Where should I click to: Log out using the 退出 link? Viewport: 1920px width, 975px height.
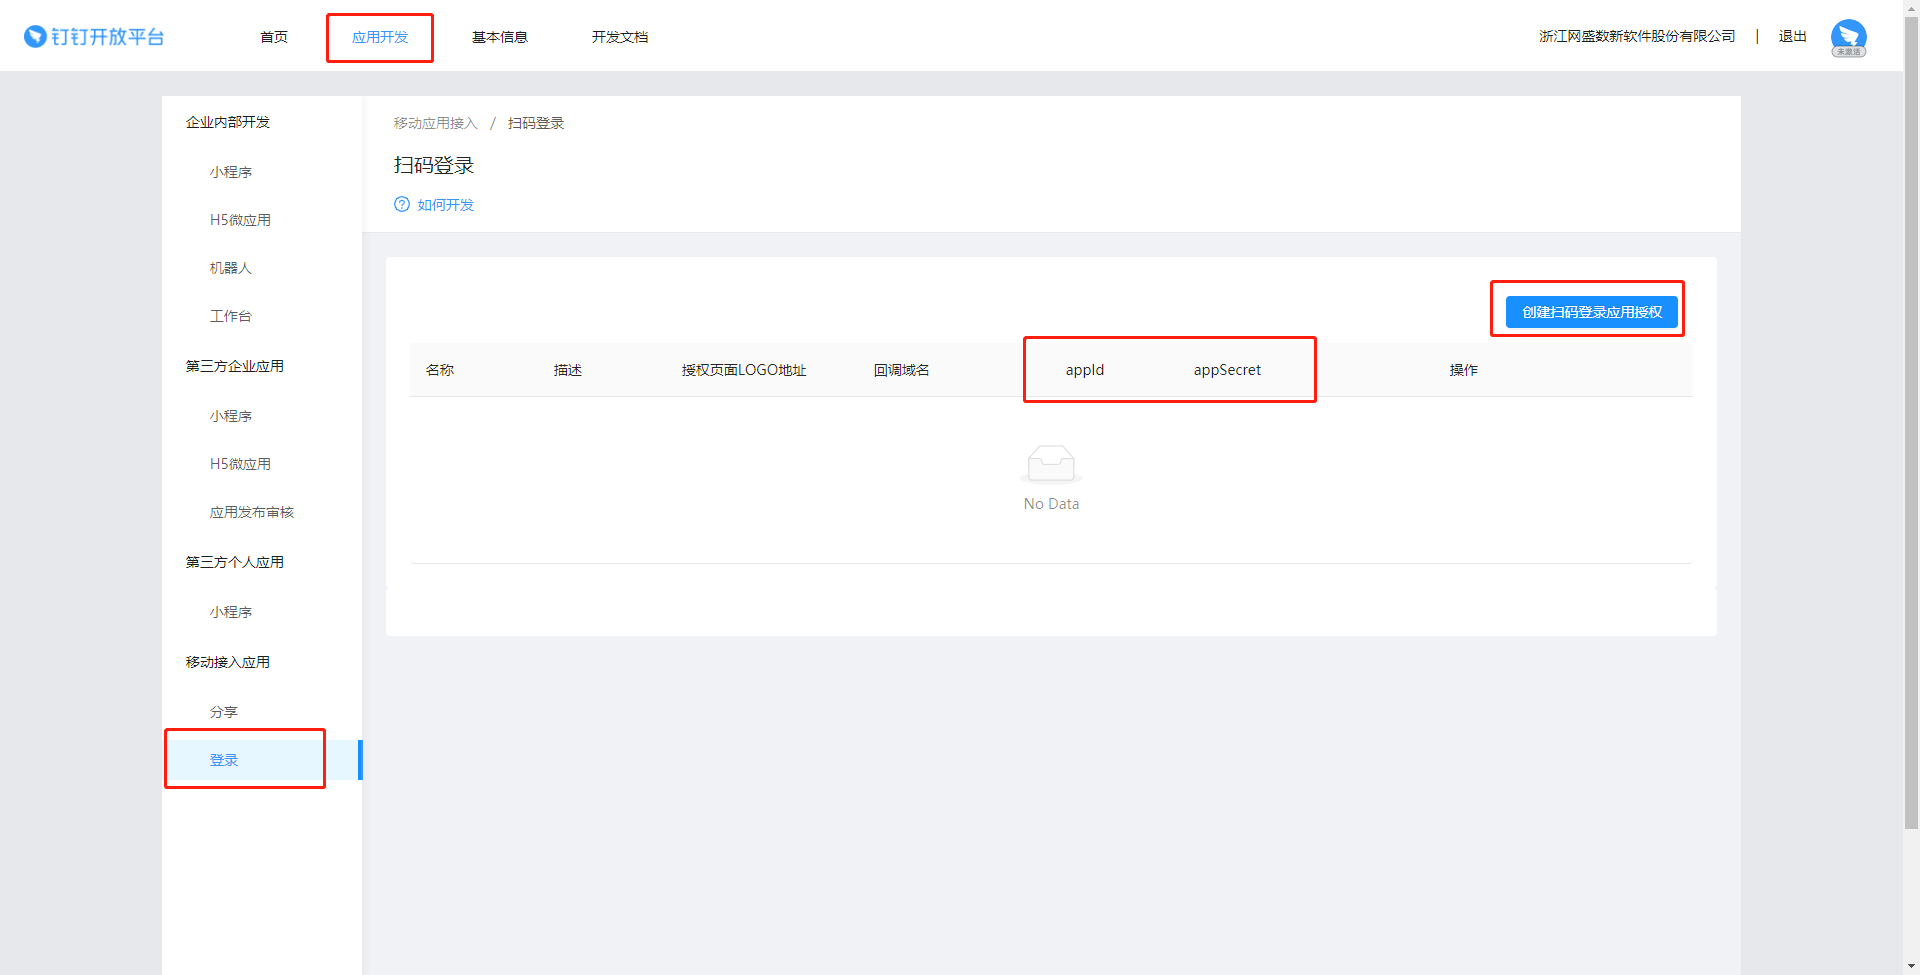coord(1792,37)
